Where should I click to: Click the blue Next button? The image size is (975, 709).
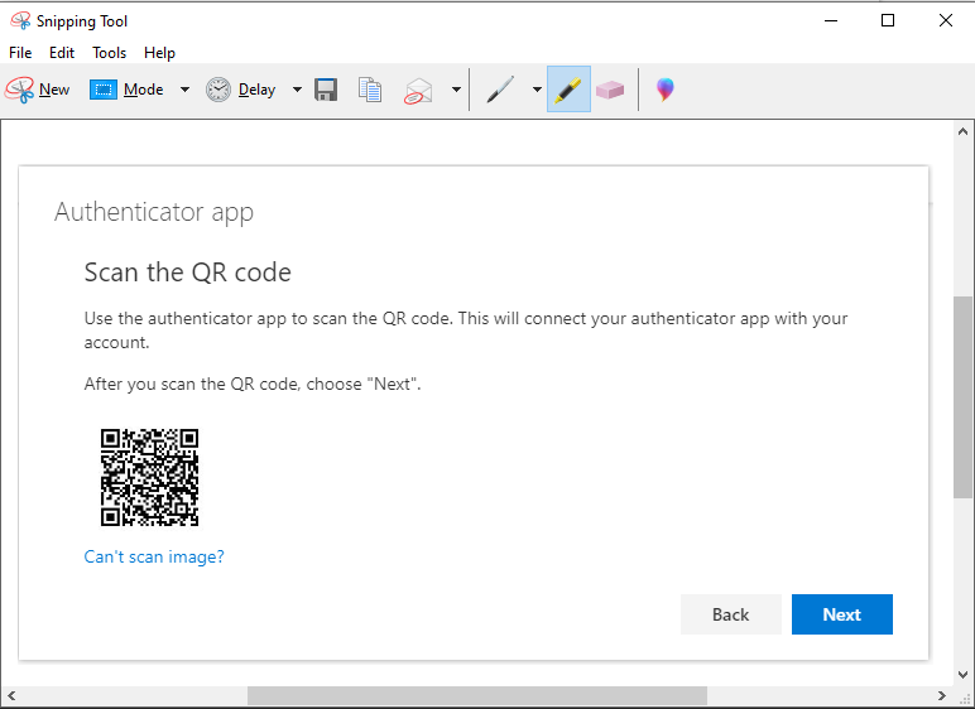[842, 614]
